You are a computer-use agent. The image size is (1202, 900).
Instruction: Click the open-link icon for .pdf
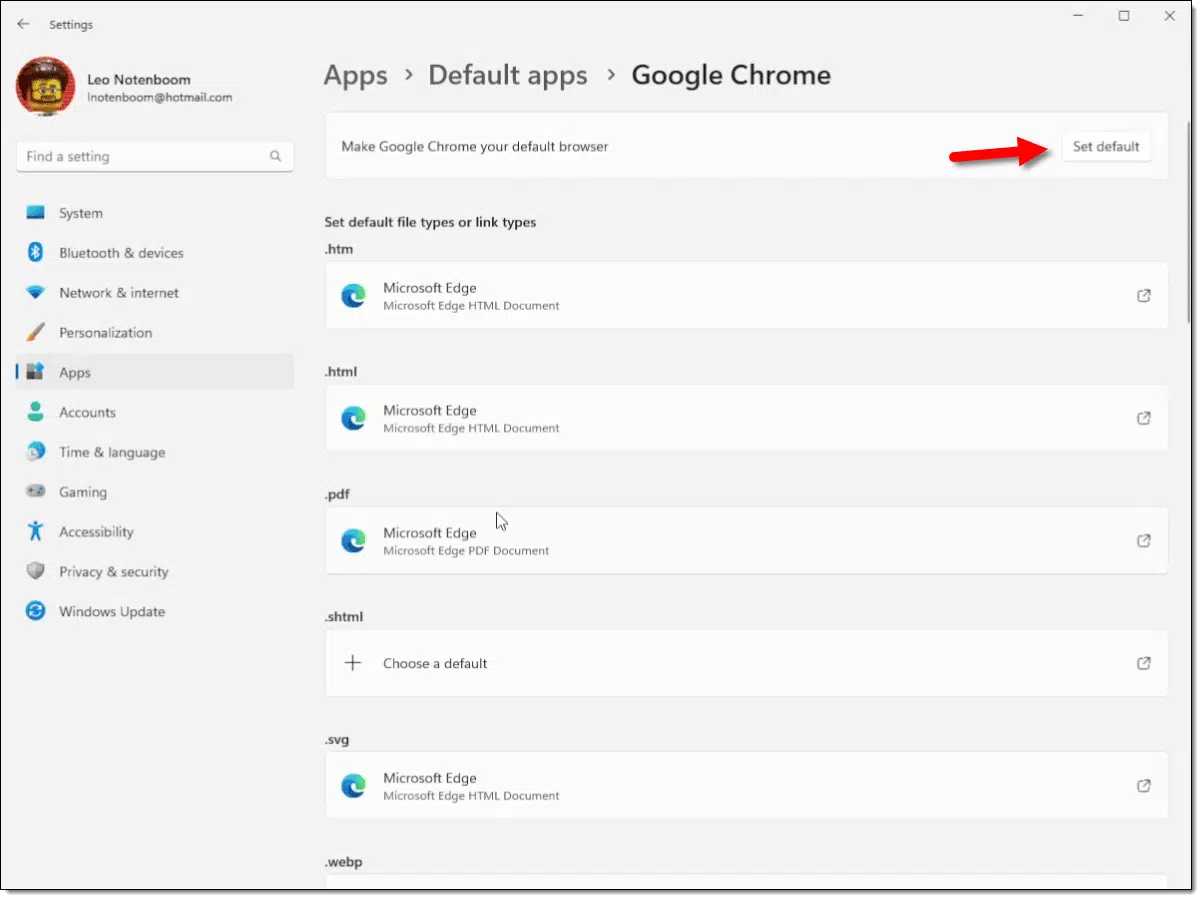point(1144,541)
